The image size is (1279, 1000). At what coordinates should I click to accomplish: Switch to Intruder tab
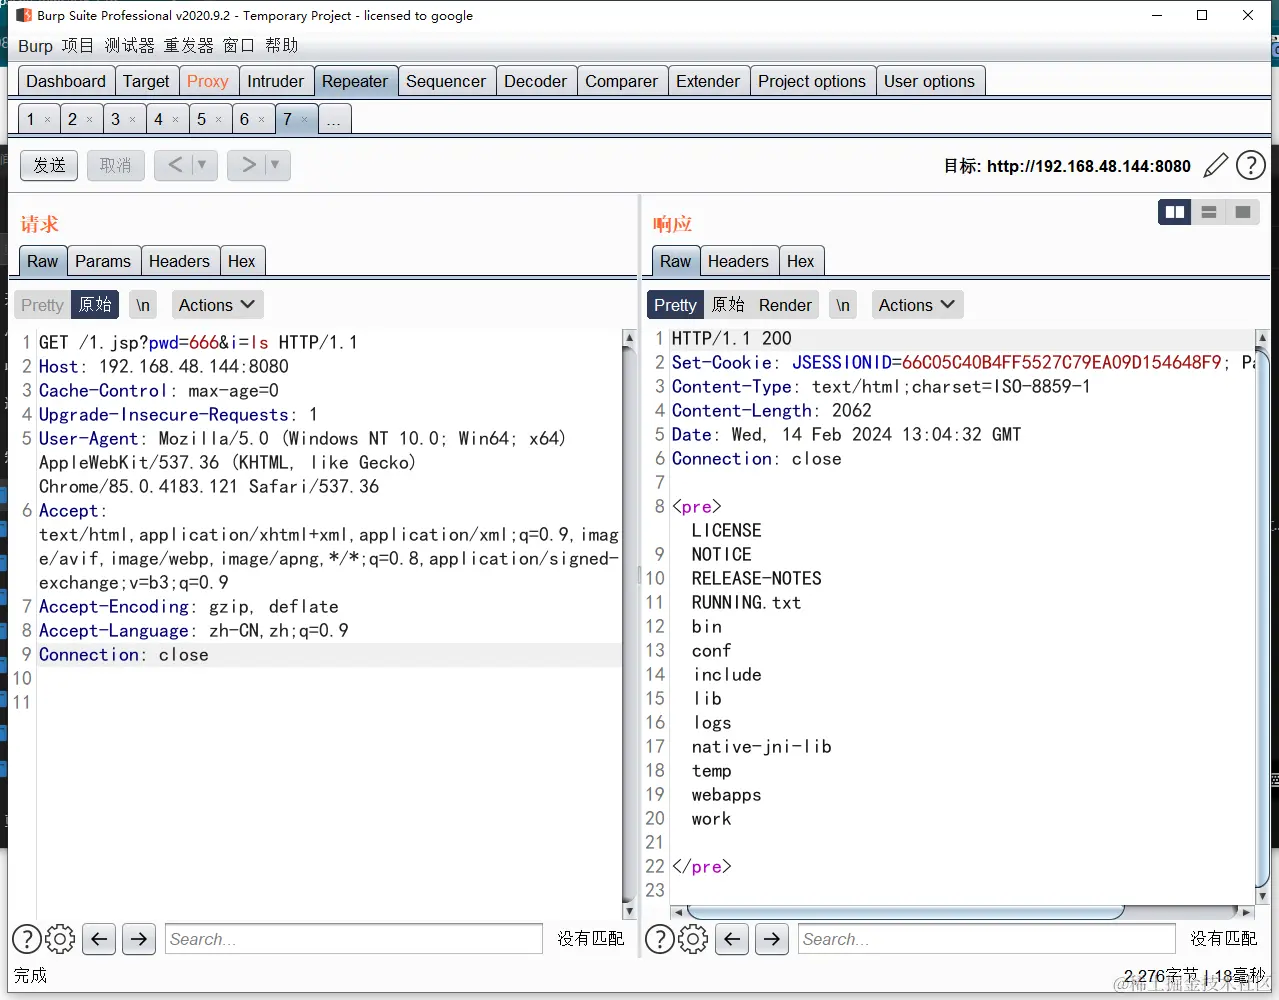(275, 81)
